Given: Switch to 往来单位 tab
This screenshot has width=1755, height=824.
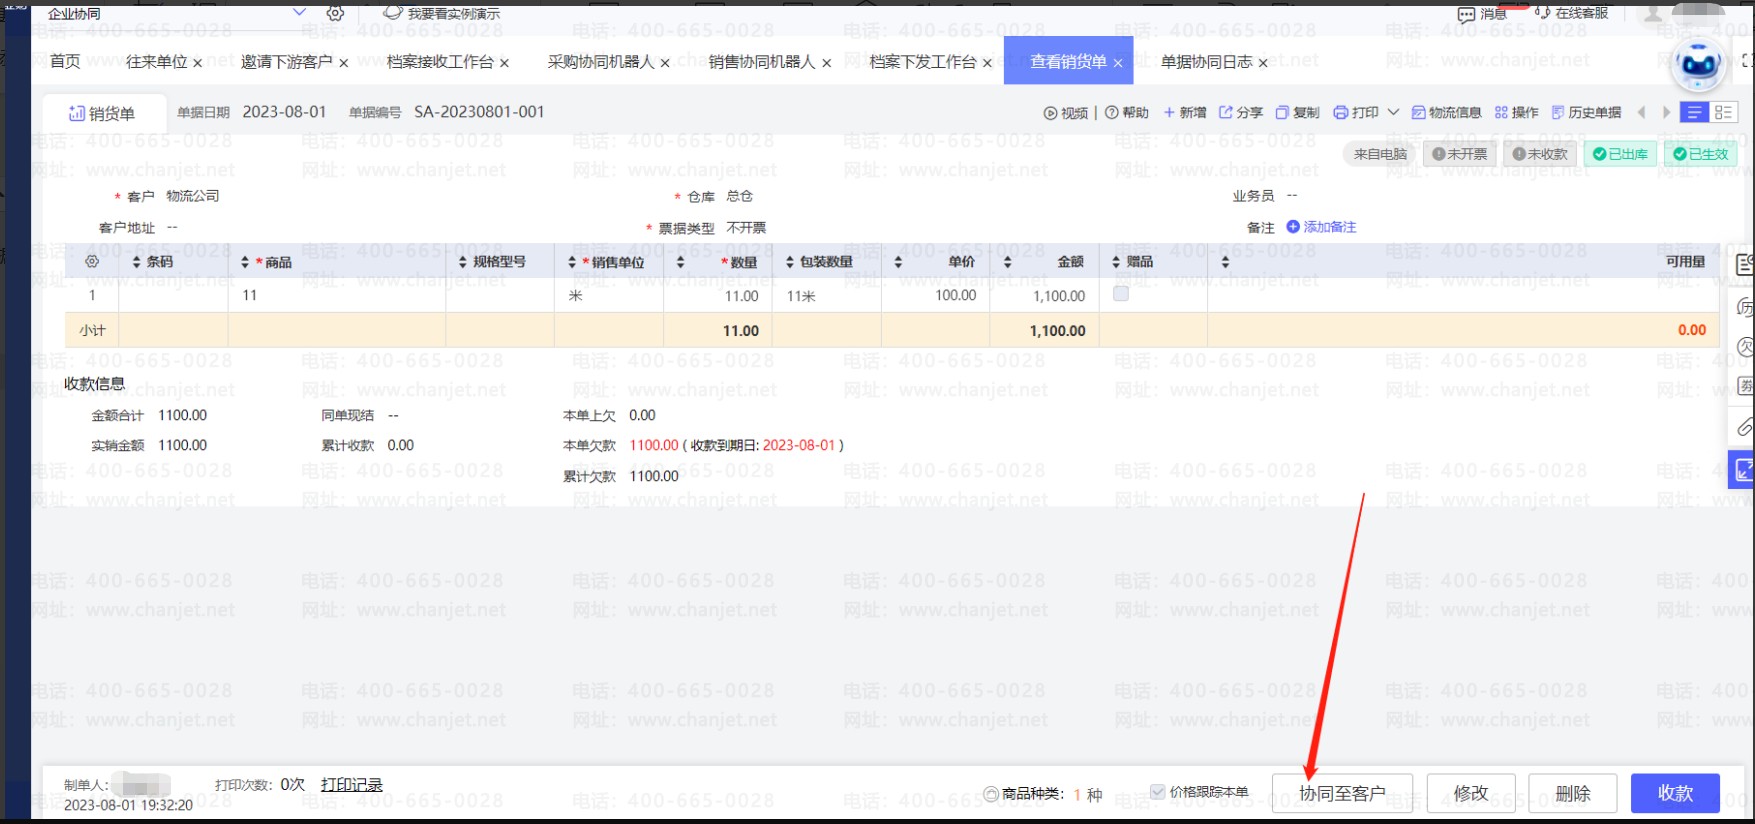Looking at the screenshot, I should [156, 62].
